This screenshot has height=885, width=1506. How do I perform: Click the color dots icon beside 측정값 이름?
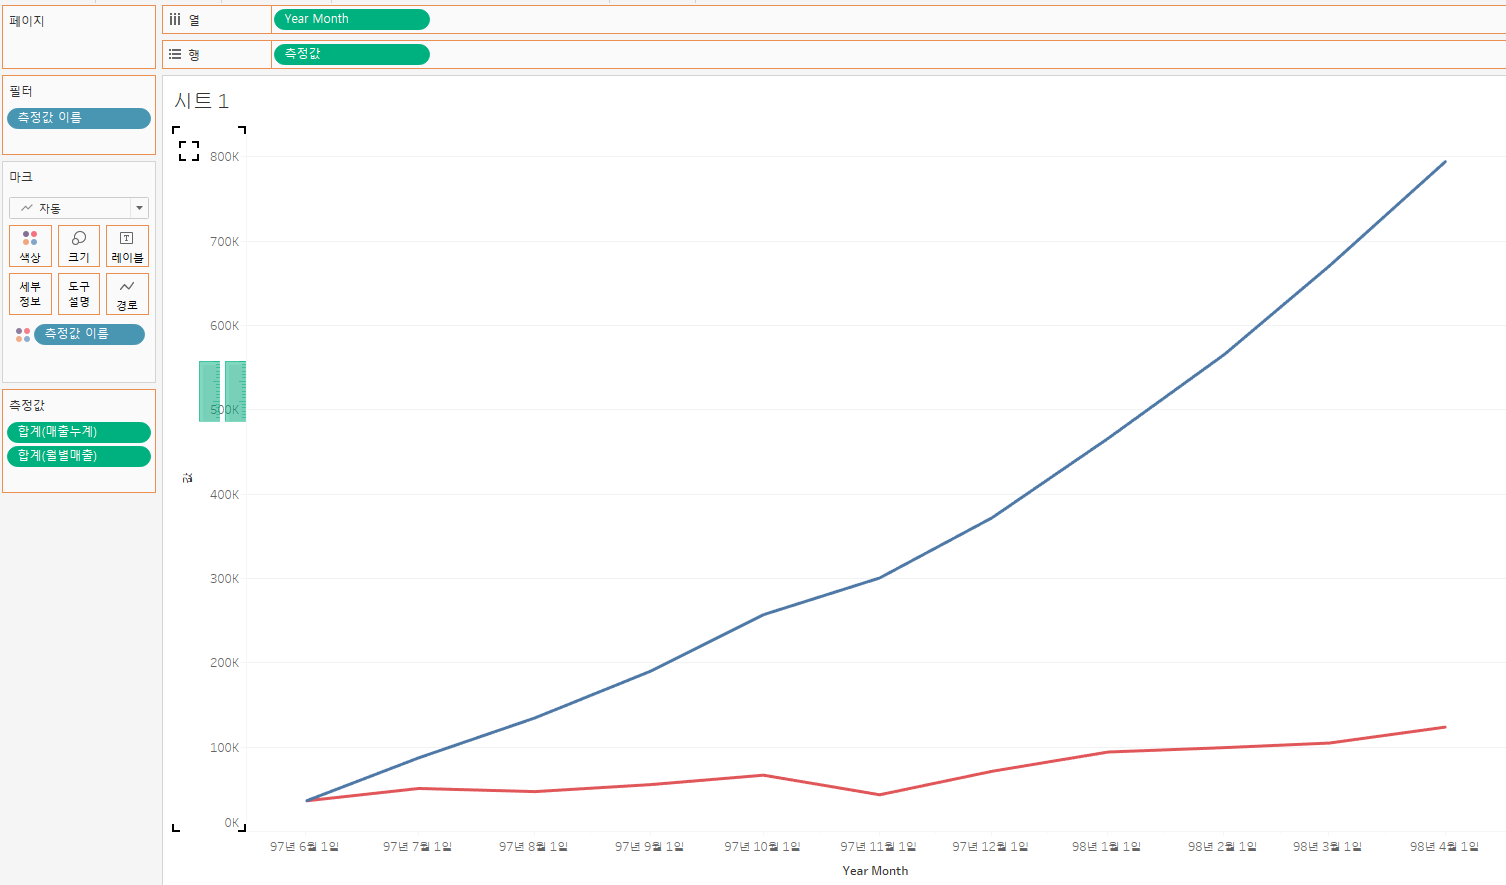pos(22,334)
